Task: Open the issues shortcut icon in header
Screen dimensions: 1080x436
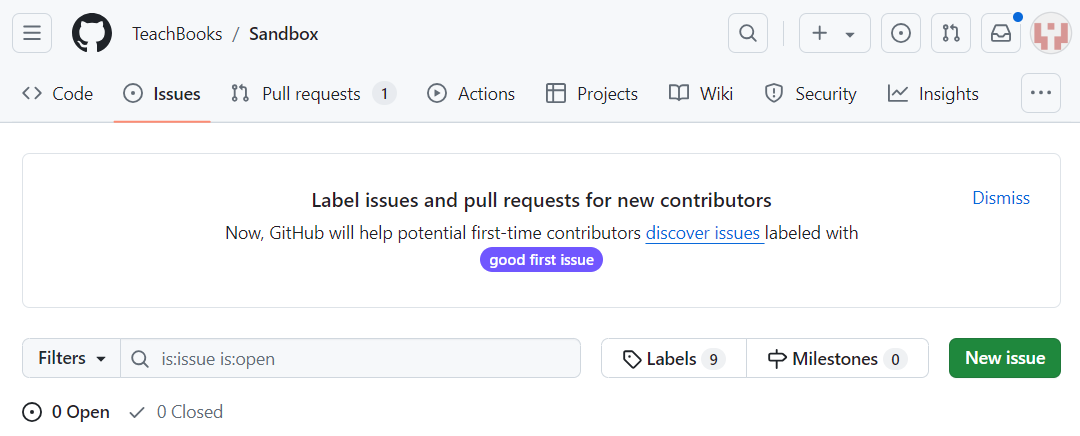Action: pos(901,33)
